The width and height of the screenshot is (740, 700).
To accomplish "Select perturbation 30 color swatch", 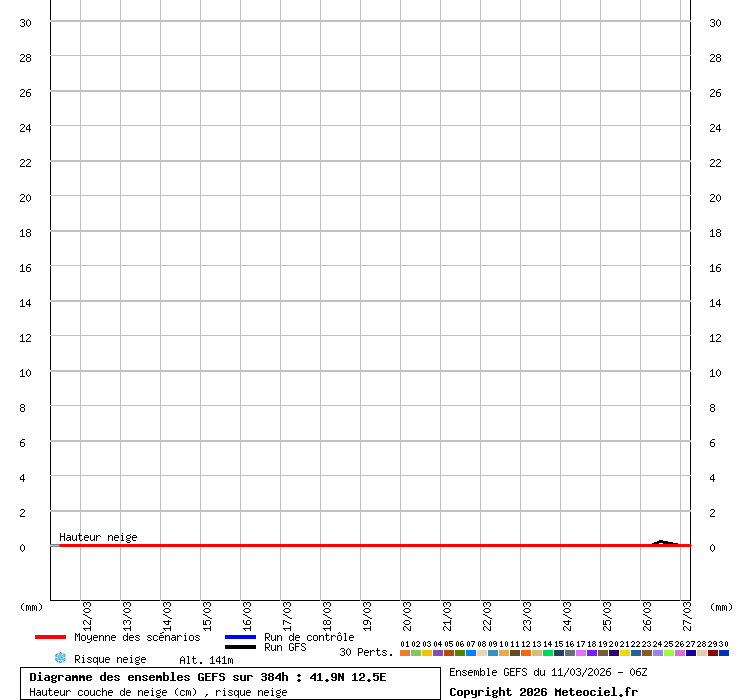I will tap(724, 653).
